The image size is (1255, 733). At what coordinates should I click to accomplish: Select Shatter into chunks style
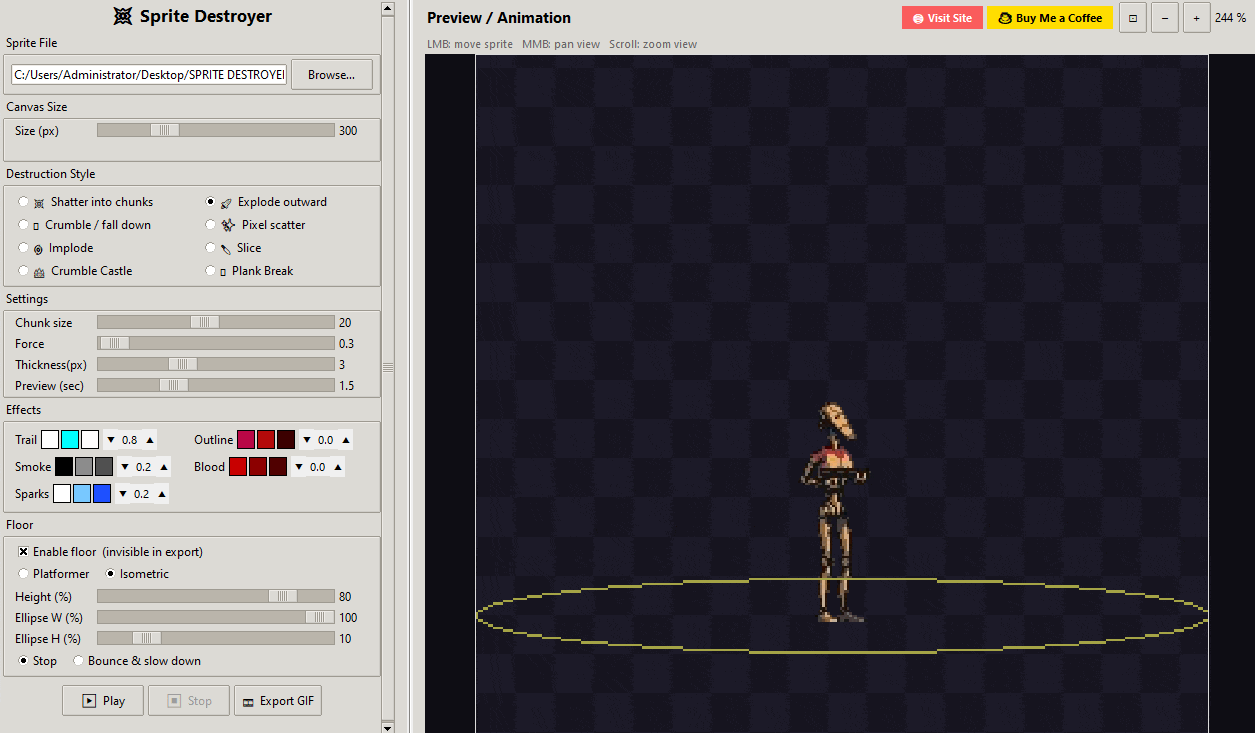24,202
